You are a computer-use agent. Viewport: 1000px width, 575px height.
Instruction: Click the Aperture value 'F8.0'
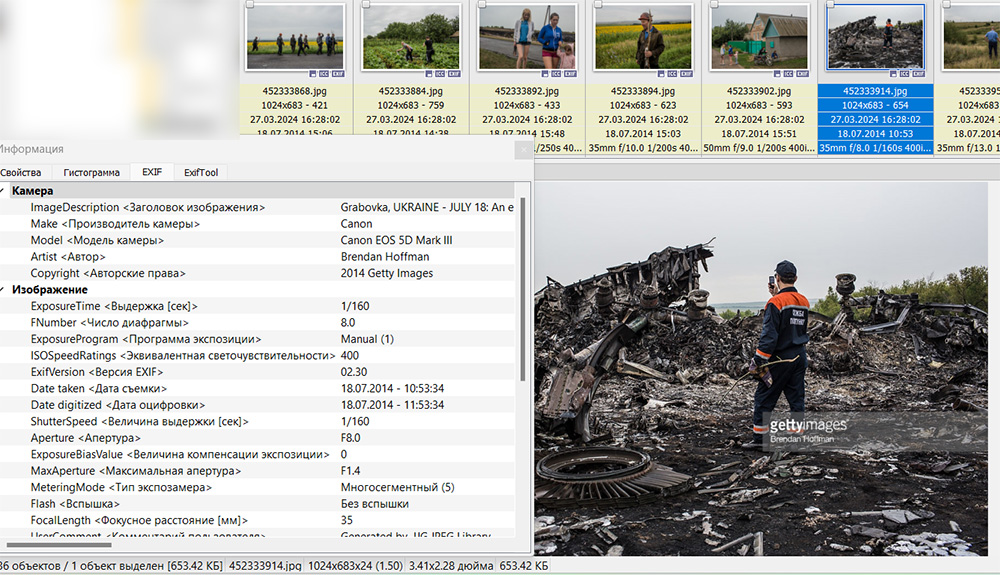click(x=350, y=438)
